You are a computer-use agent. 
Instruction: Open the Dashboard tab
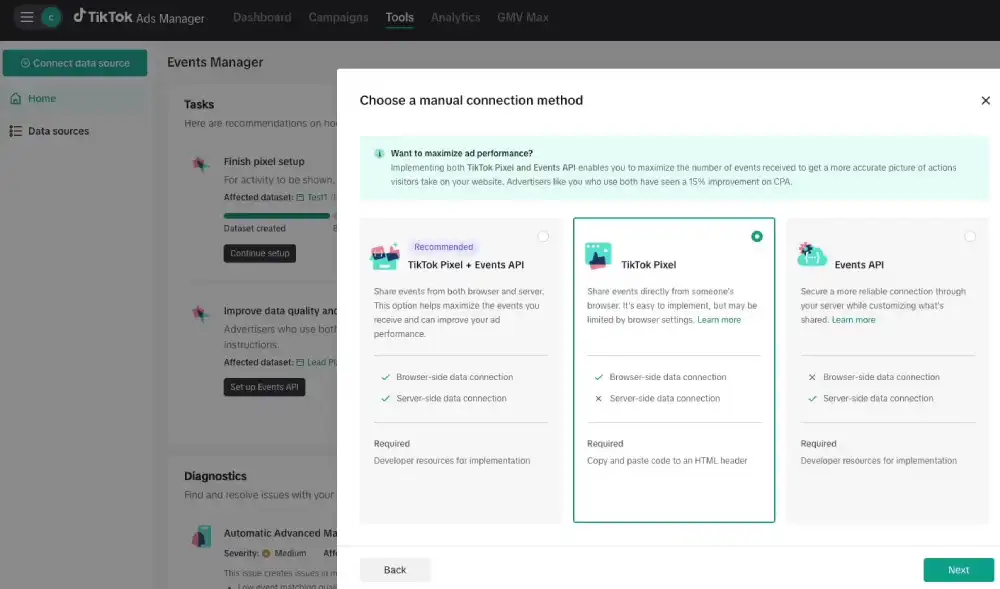262,18
